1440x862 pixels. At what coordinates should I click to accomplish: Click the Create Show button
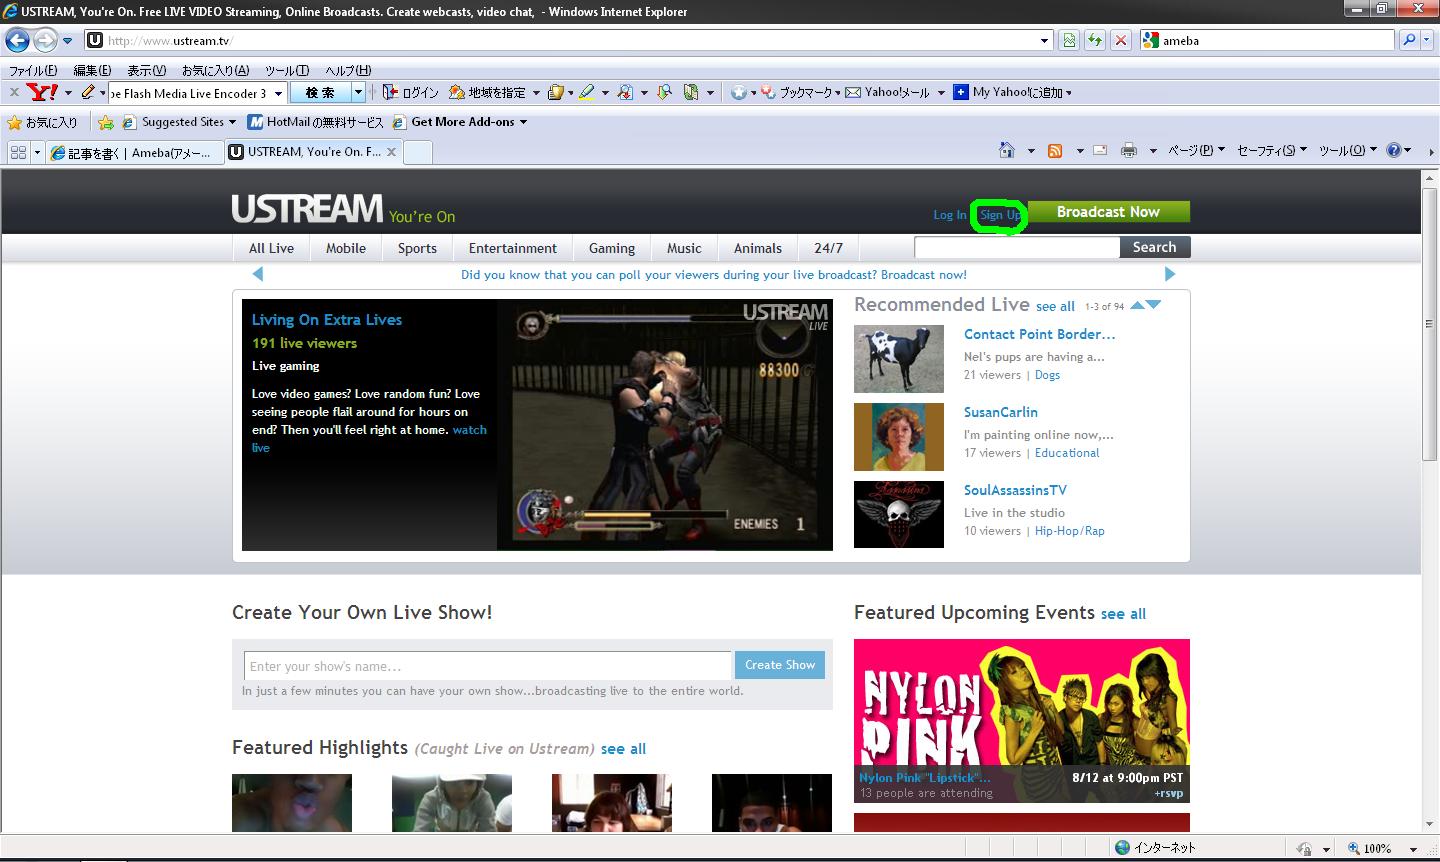[x=780, y=665]
